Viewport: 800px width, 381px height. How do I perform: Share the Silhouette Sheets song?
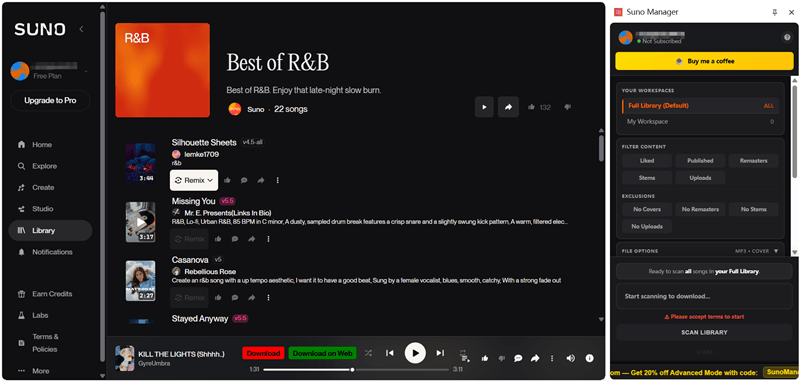(x=261, y=180)
